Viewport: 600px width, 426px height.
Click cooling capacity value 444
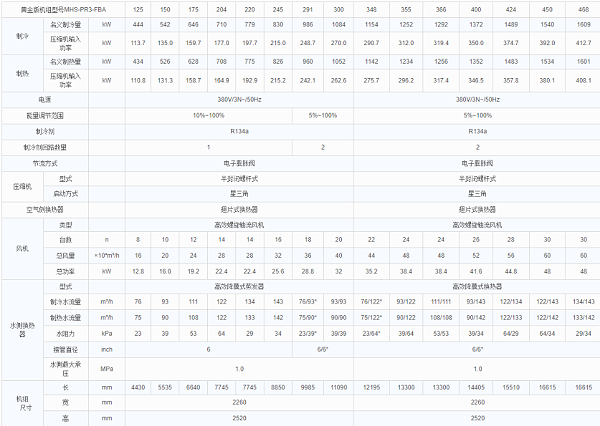(x=138, y=24)
